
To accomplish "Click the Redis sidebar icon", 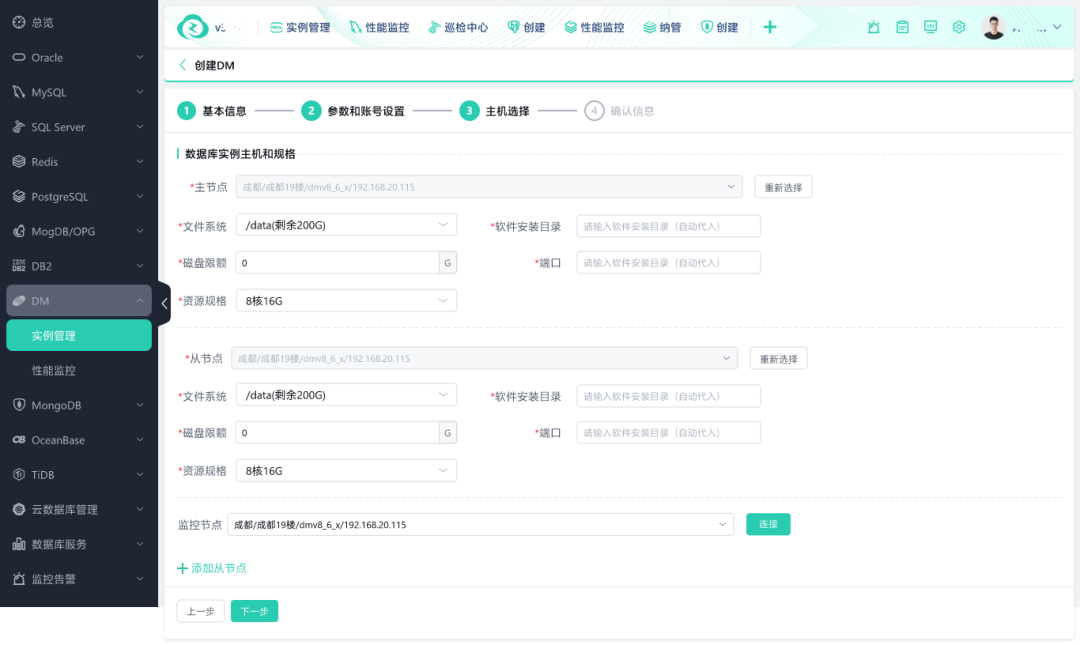I will pyautogui.click(x=19, y=161).
